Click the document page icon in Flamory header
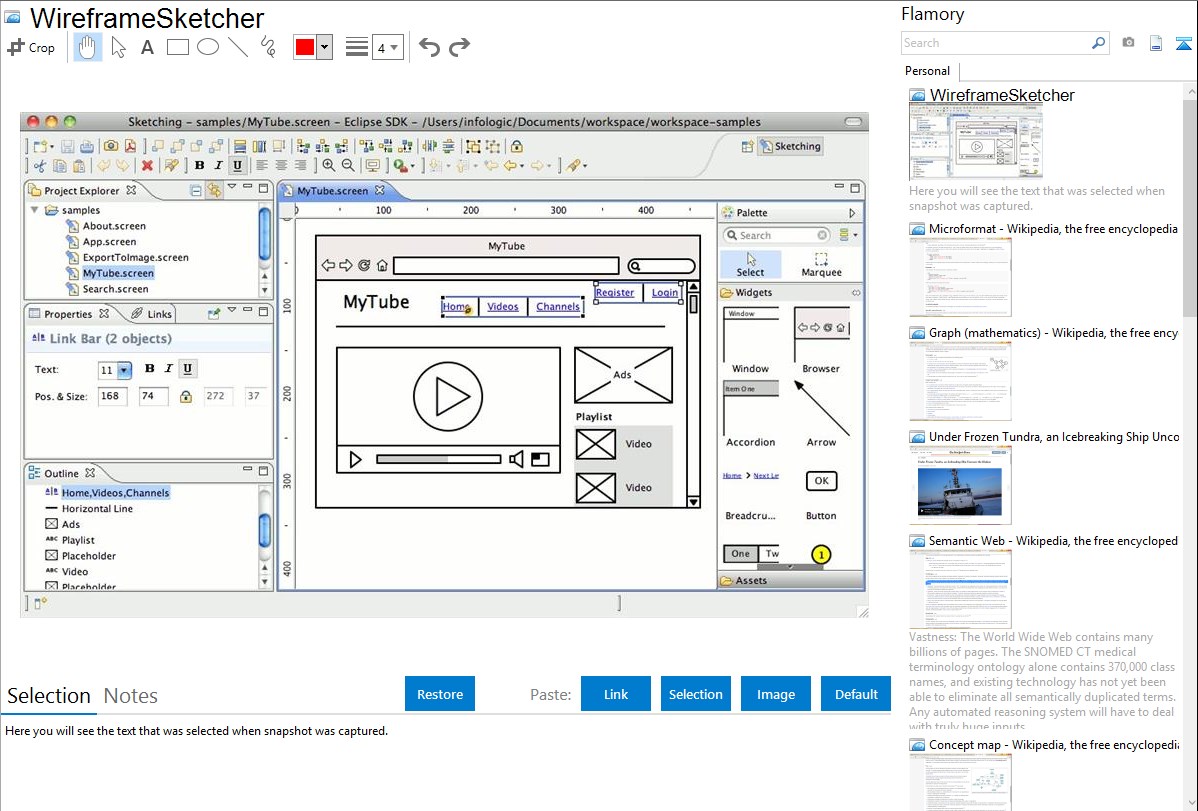Viewport: 1198px width, 811px height. pos(1156,43)
